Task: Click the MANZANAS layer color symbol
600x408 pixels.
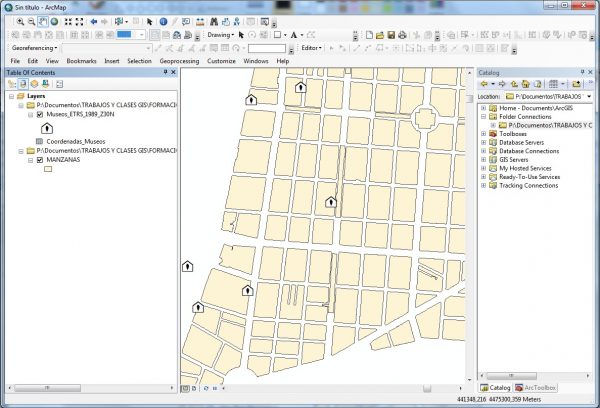Action: tap(46, 170)
